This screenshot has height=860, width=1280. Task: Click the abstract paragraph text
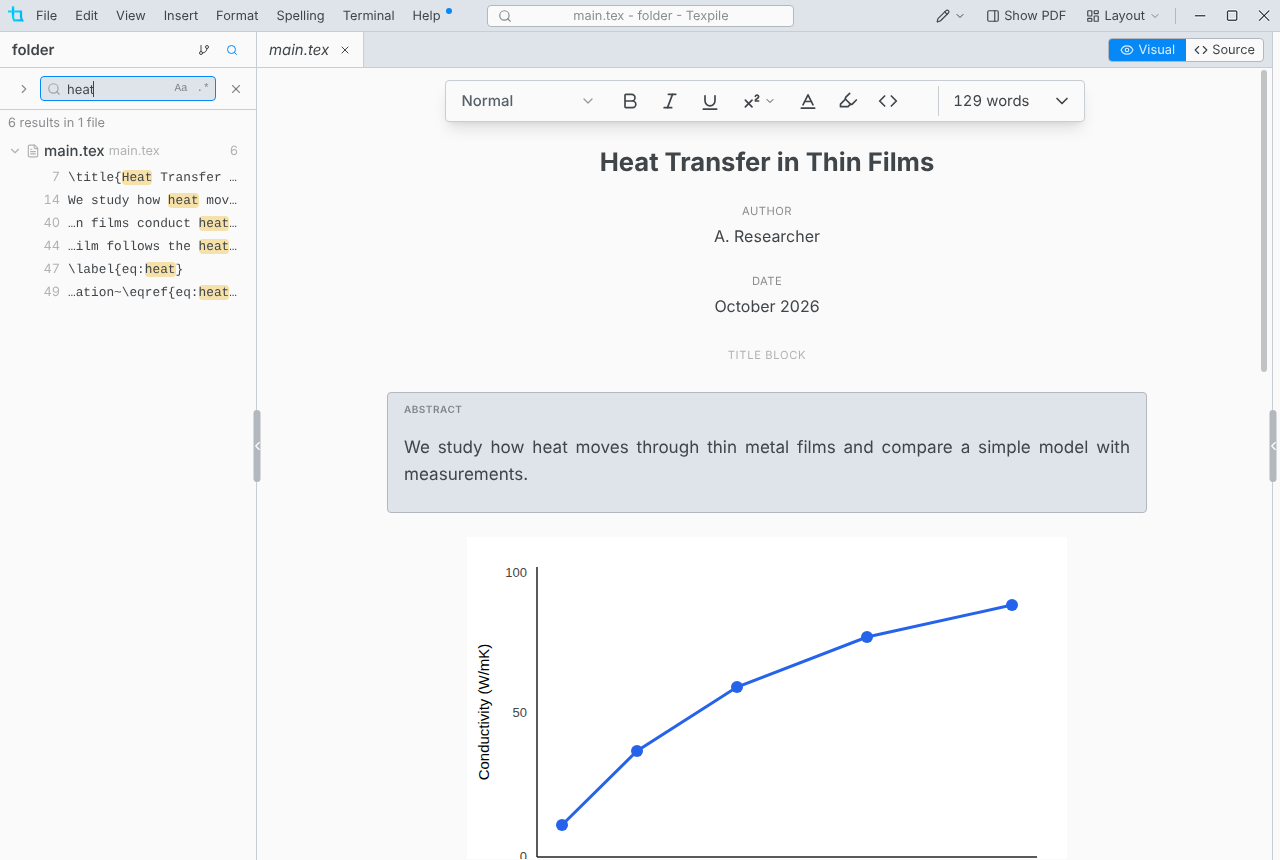(x=767, y=460)
